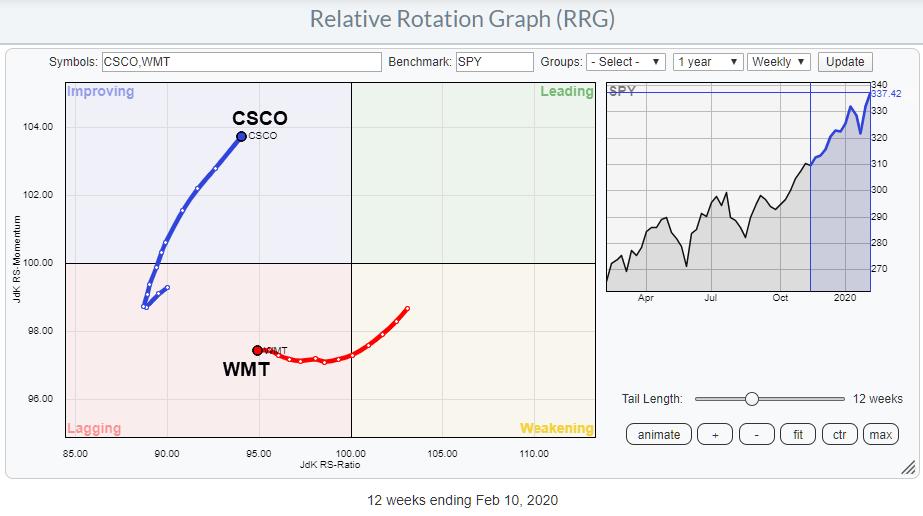Click the ctr center button
923x516 pixels.
point(839,435)
